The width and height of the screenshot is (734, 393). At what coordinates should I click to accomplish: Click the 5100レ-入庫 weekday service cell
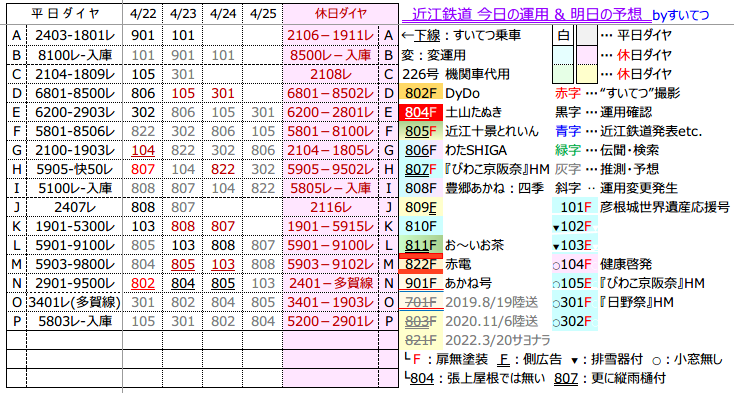click(x=74, y=188)
